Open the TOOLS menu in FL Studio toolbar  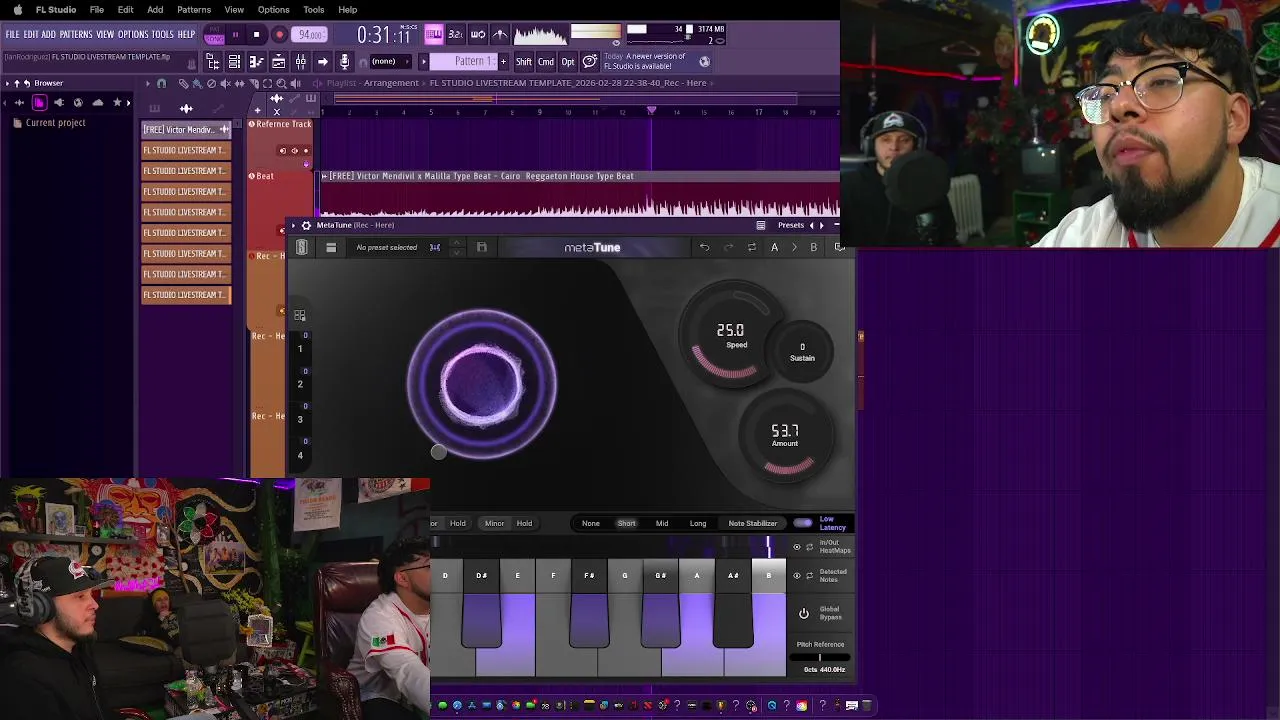pyautogui.click(x=163, y=35)
